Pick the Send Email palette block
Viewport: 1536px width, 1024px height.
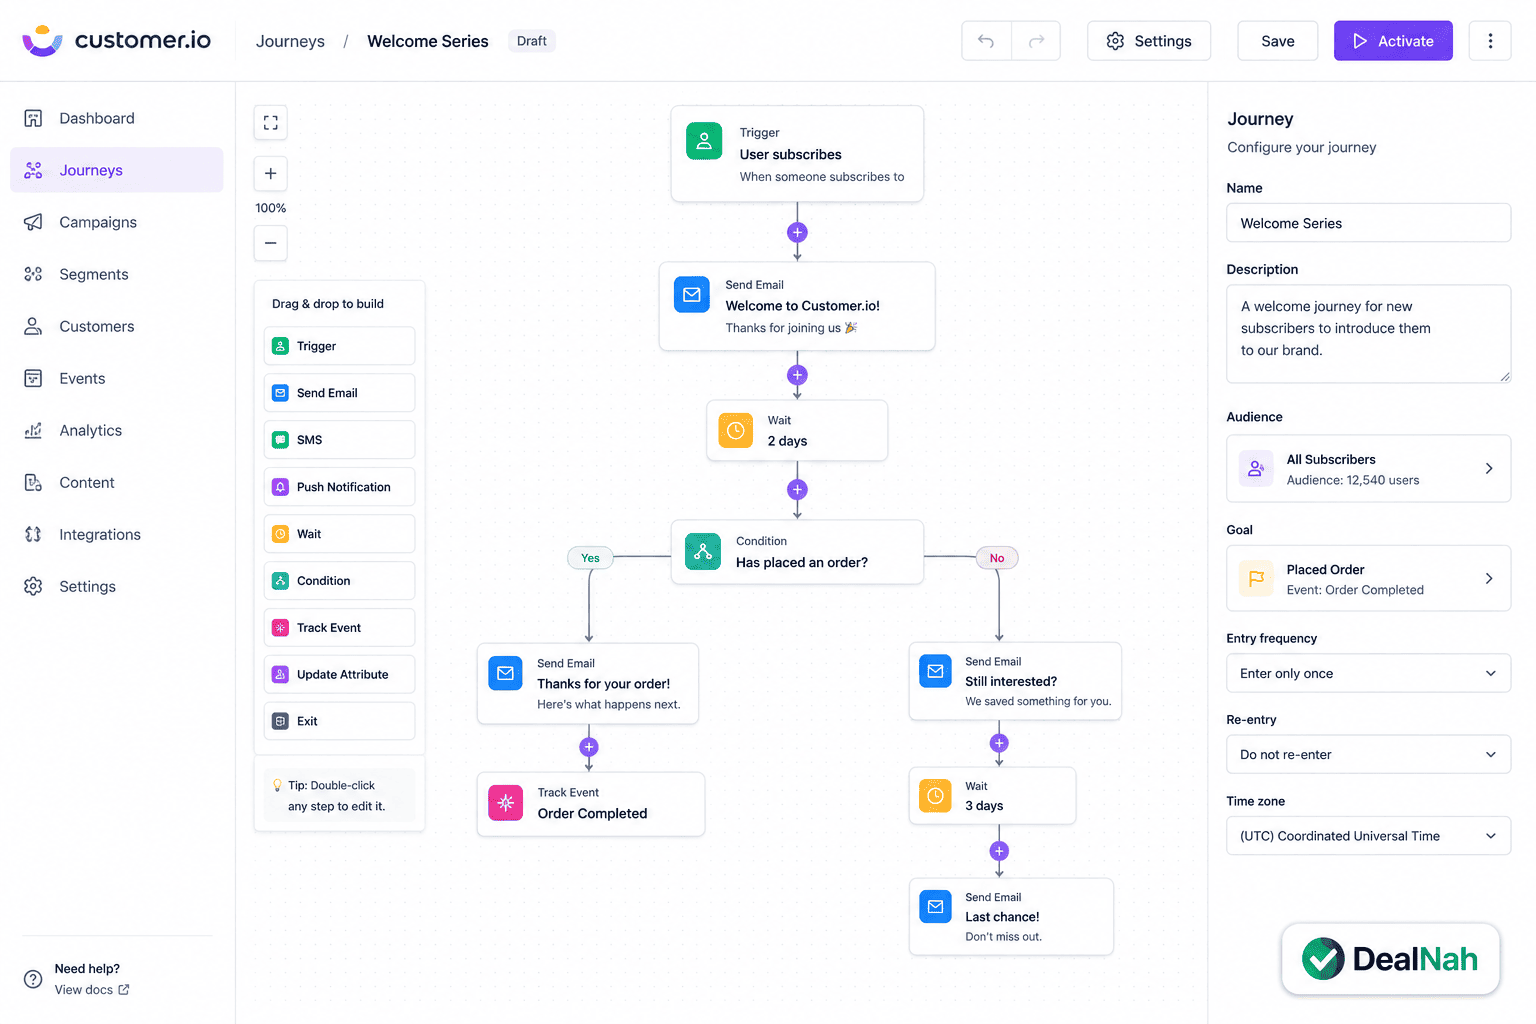pyautogui.click(x=339, y=393)
